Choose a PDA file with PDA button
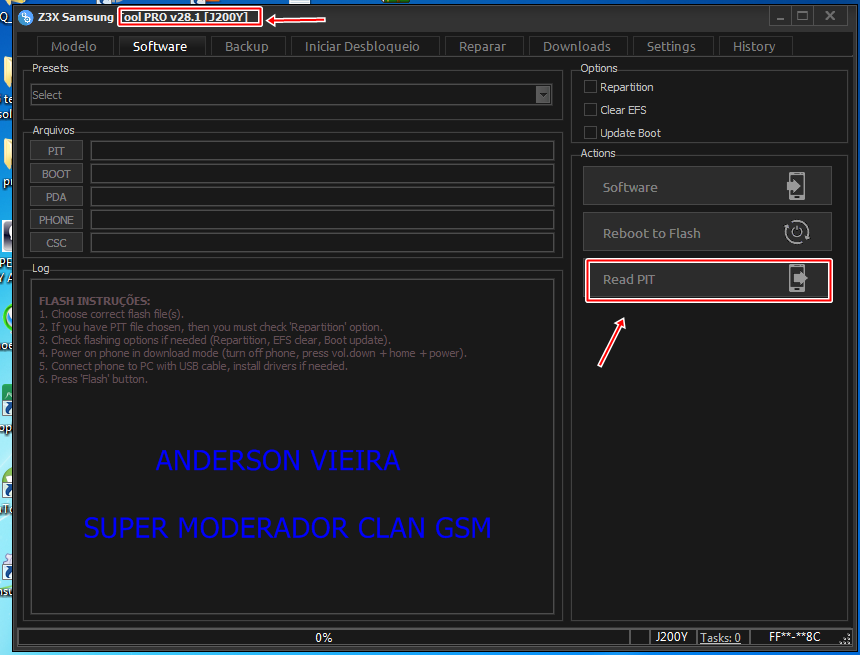 (56, 196)
